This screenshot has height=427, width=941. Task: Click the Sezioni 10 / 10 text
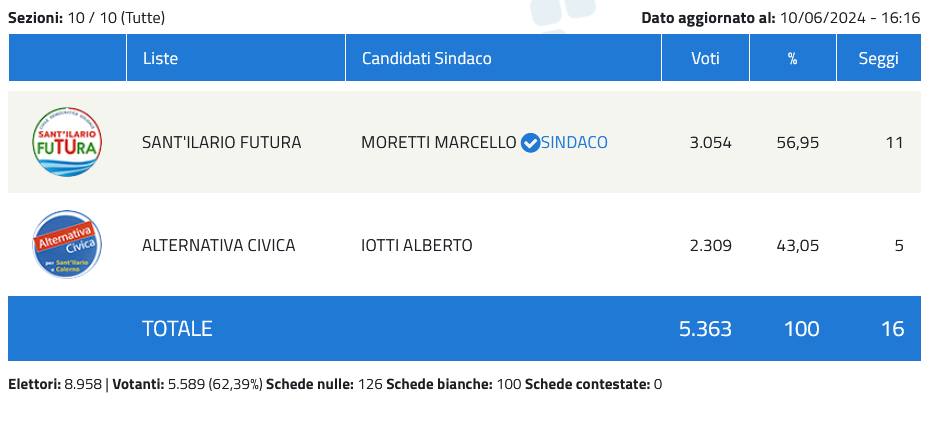(87, 17)
